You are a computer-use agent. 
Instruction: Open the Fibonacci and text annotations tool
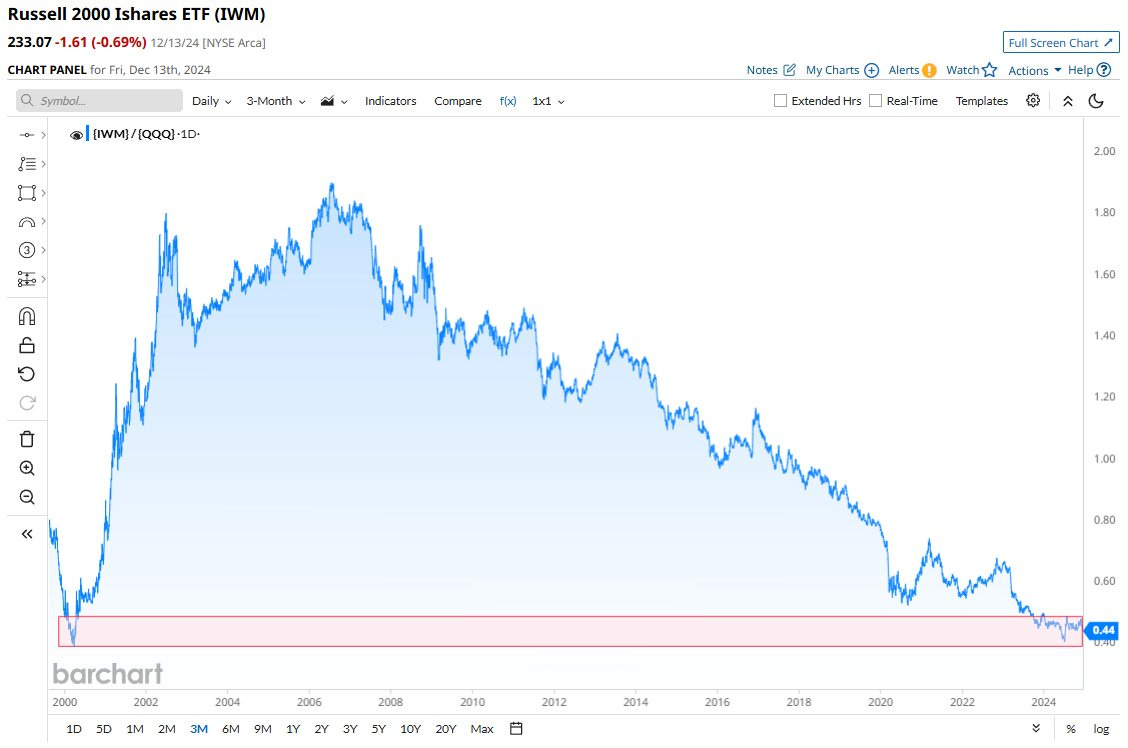27,164
